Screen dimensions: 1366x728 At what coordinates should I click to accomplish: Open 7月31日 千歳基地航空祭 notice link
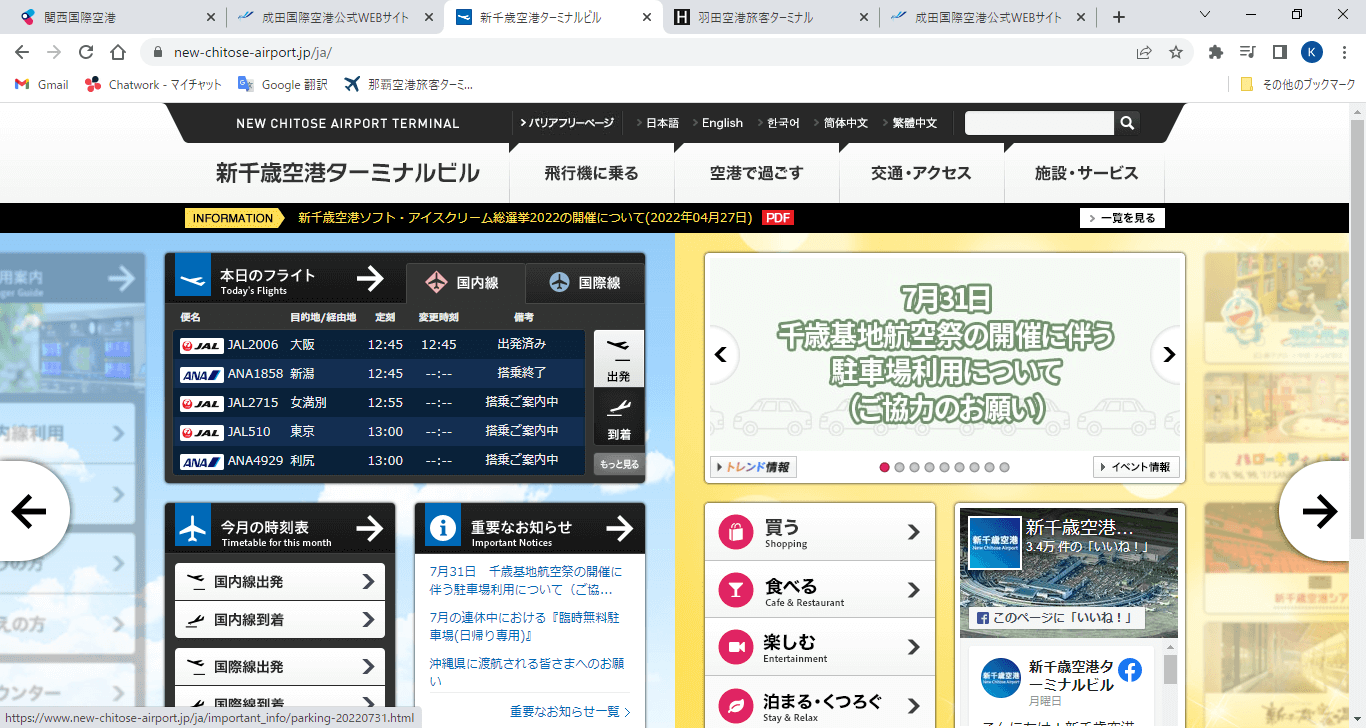coord(526,581)
